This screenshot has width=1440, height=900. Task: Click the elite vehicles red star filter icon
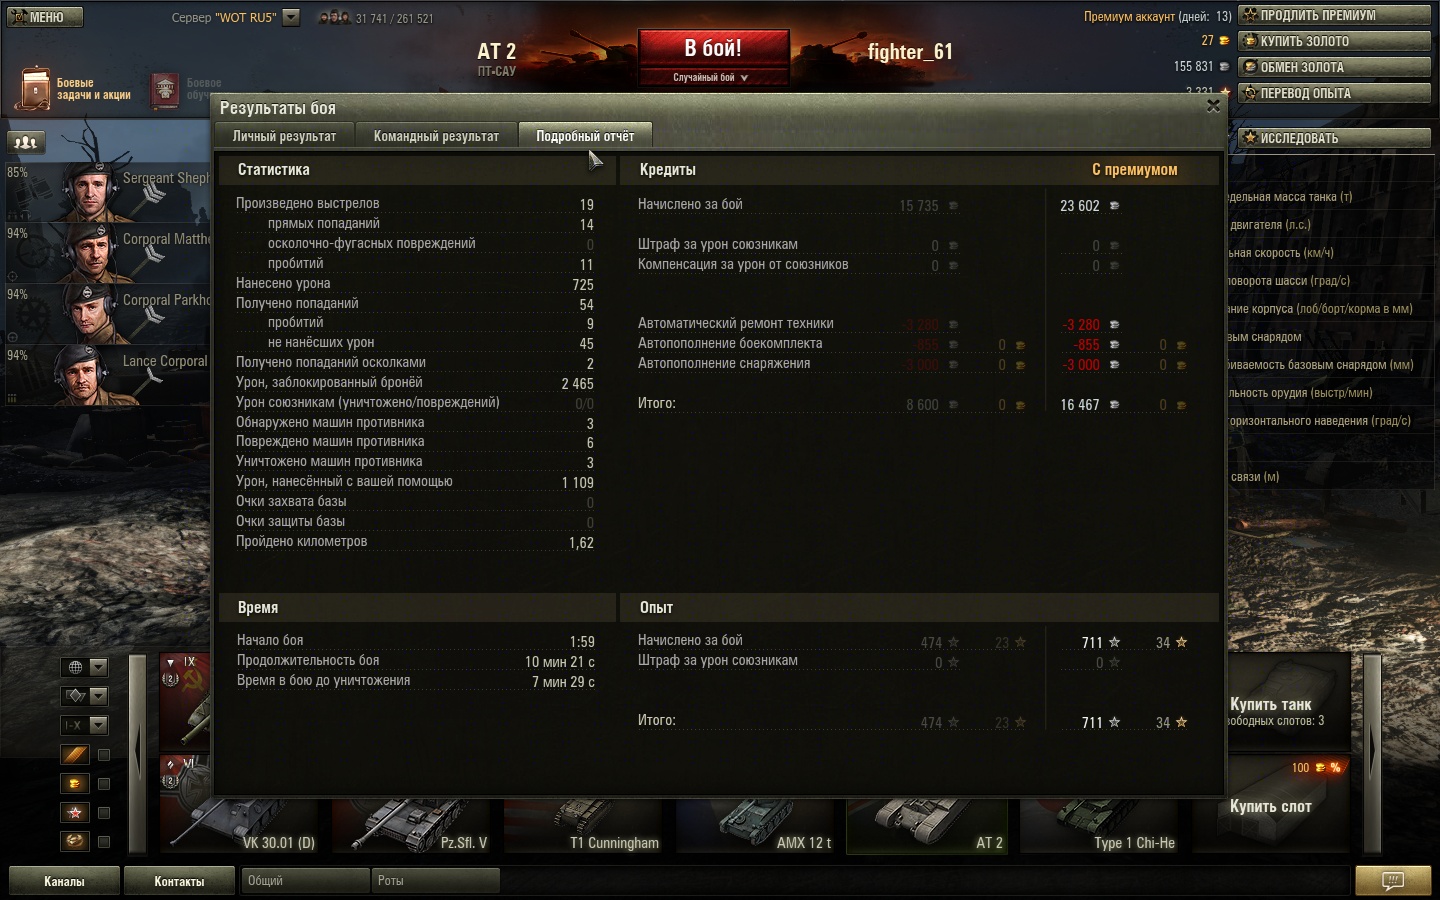click(x=75, y=813)
